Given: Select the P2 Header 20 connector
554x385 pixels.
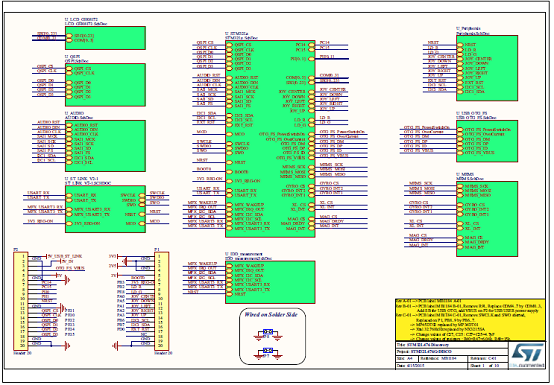Looking at the screenshot, I should tap(20, 301).
